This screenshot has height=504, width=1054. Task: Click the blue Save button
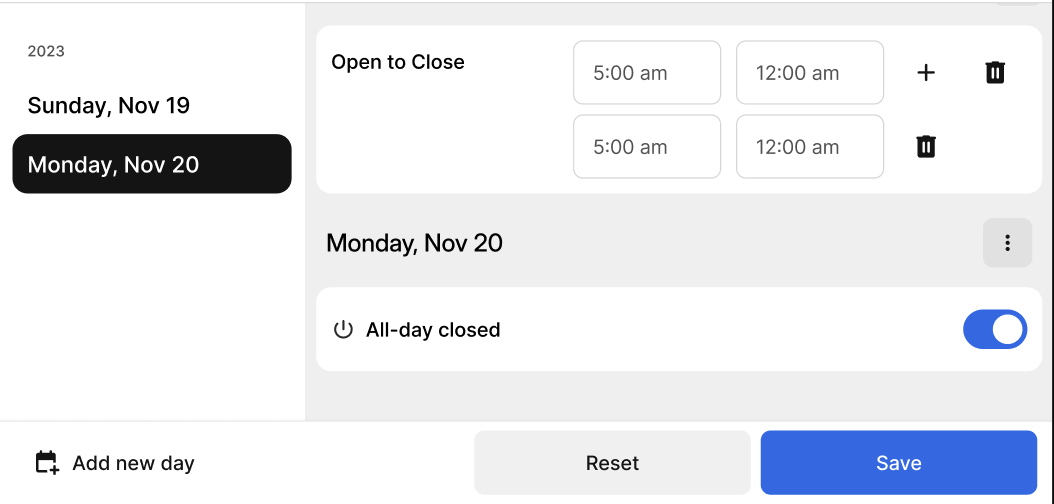point(898,463)
